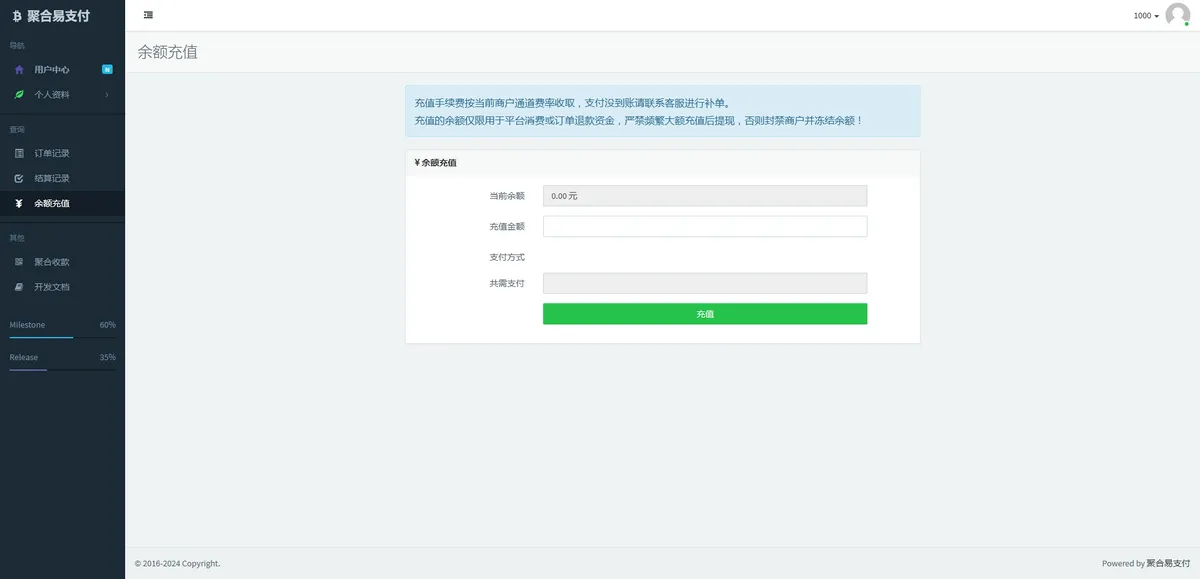
Task: Select the home icon beside 用户中心
Action: [20, 69]
